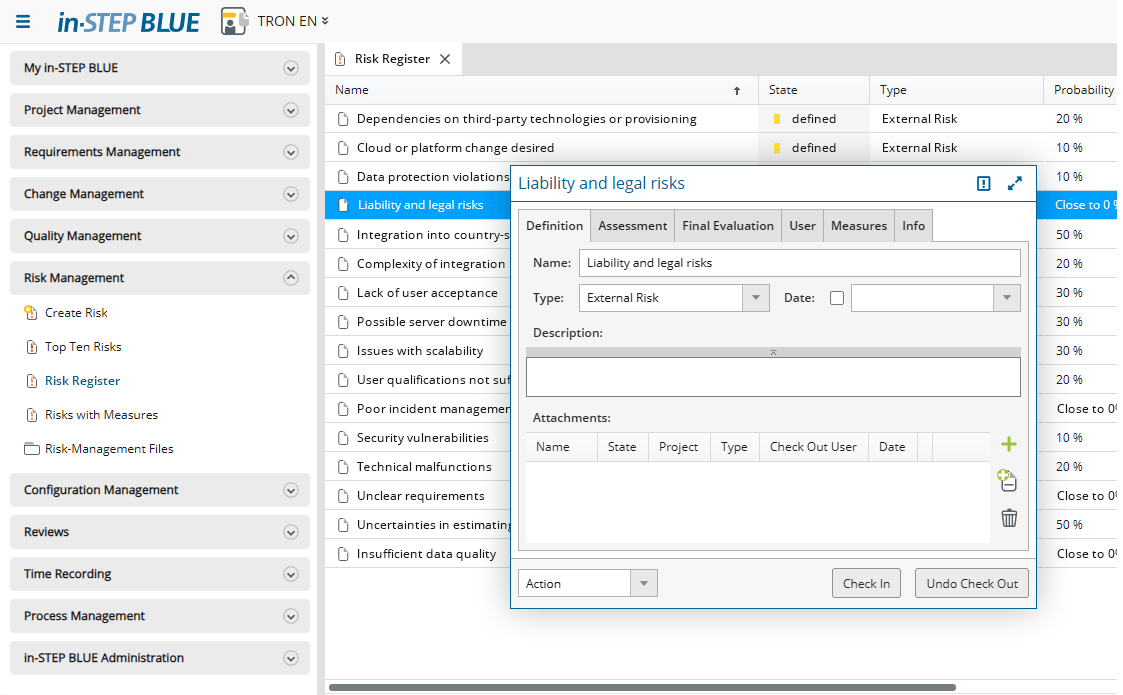Switch to the Assessment tab
The width and height of the screenshot is (1123, 695).
[x=632, y=226]
